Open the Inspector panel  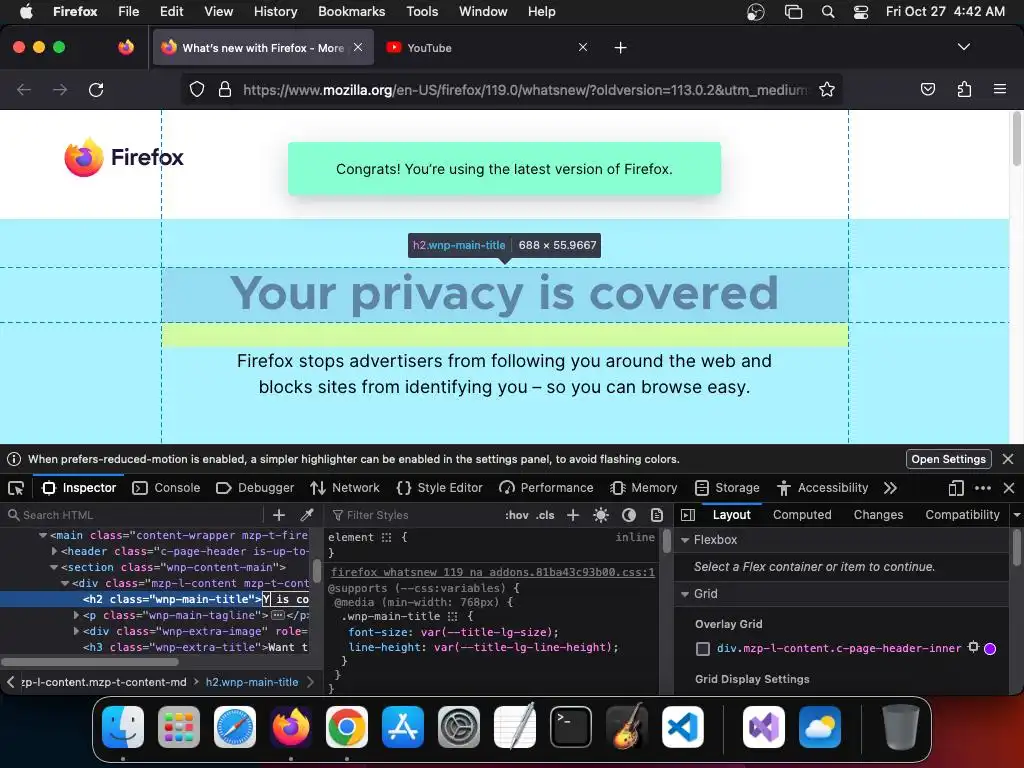pos(79,488)
